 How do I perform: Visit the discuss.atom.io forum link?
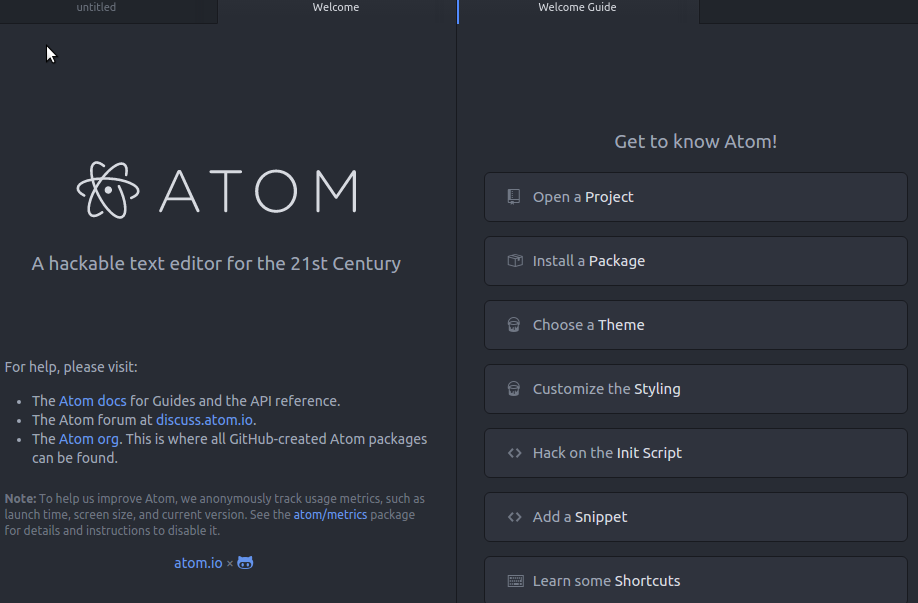pos(204,420)
